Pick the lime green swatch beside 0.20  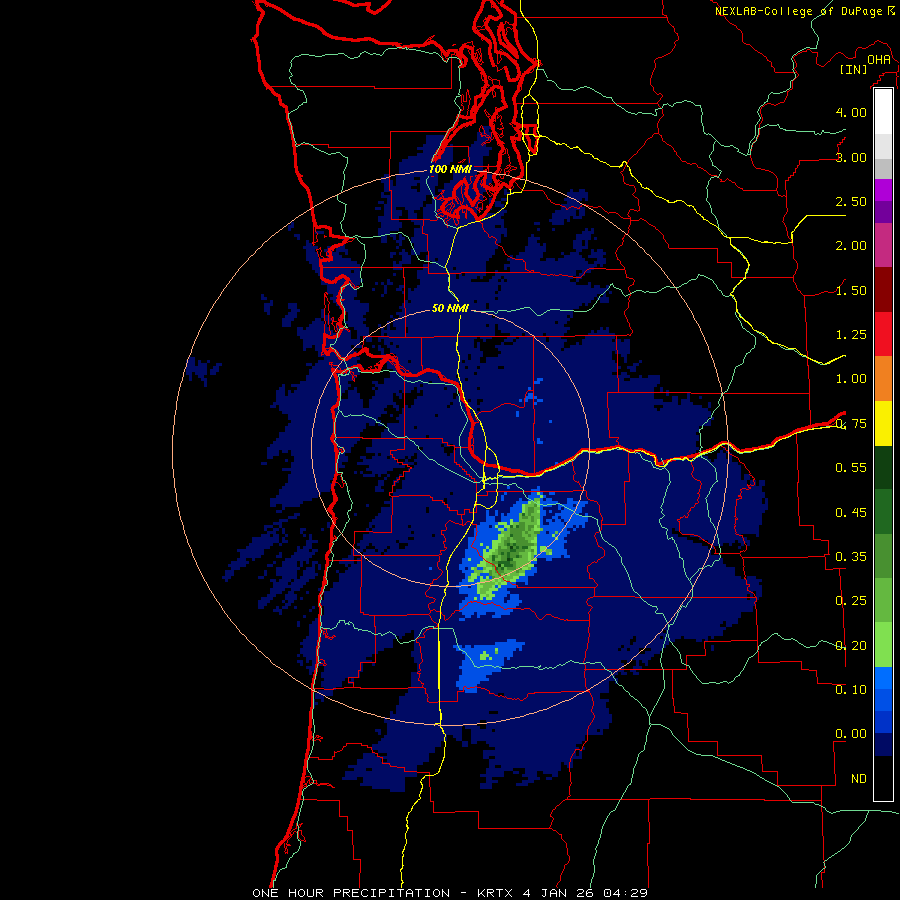883,645
